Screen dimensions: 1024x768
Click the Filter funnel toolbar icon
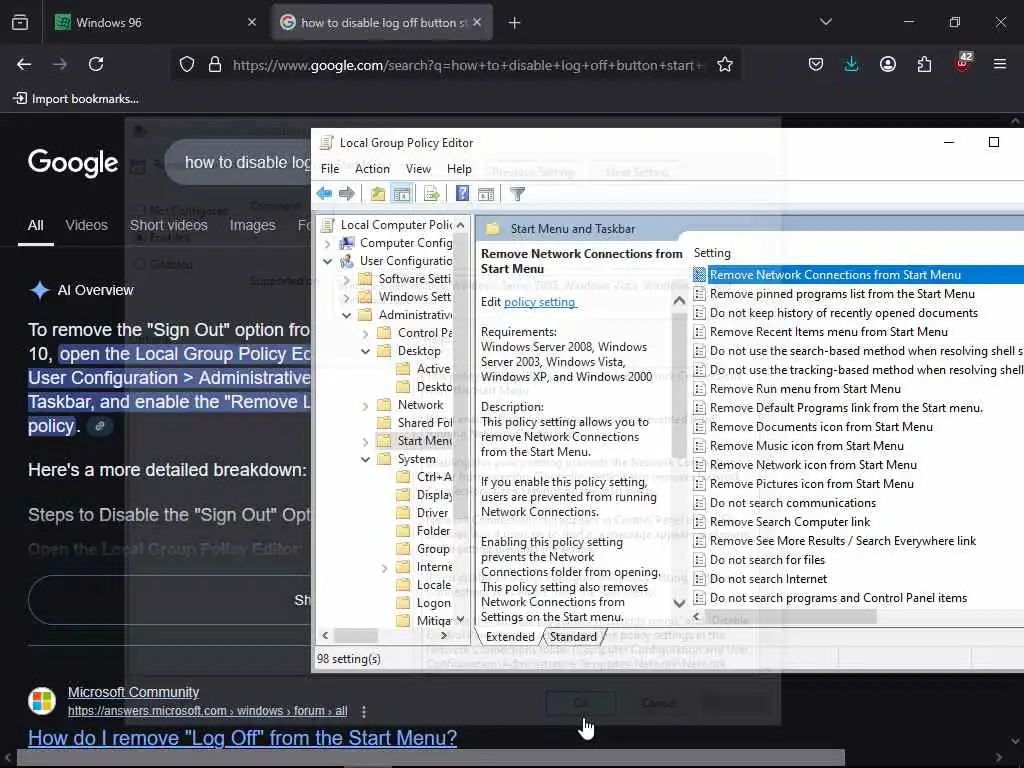coord(517,193)
